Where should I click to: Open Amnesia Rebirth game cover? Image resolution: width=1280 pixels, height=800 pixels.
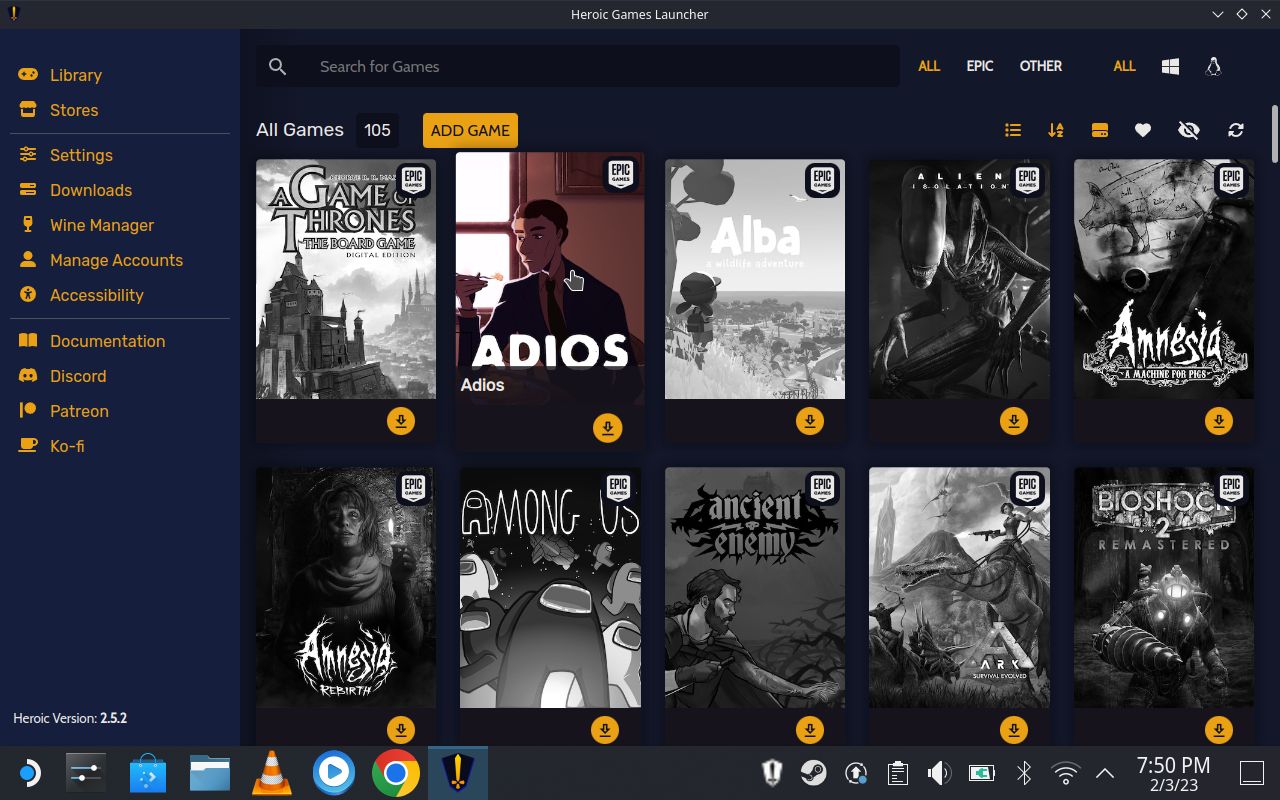(346, 587)
